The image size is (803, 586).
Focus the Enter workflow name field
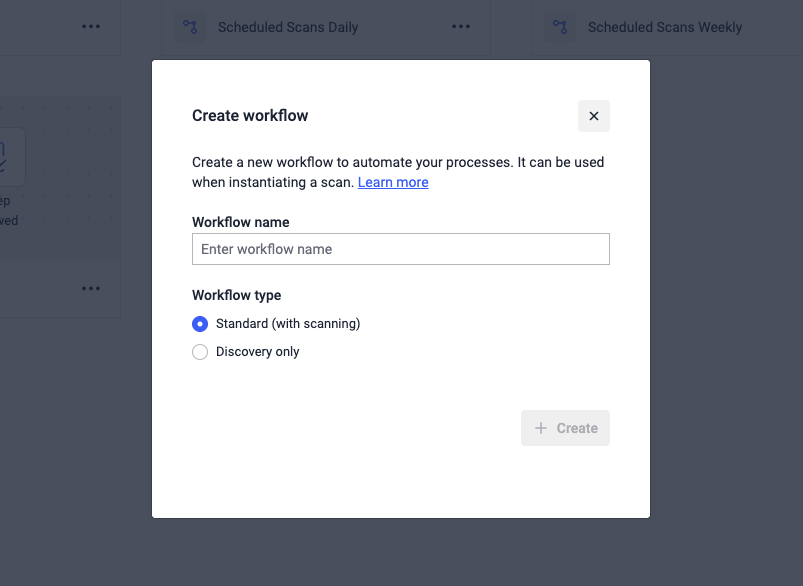400,249
